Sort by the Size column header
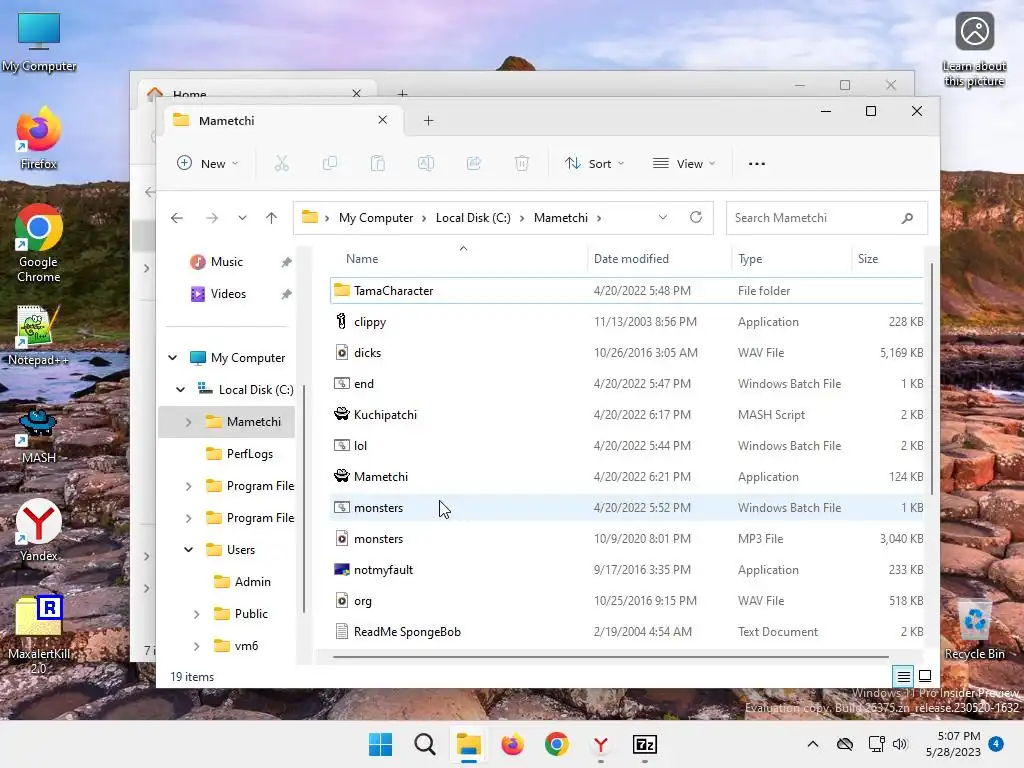Screen dimensions: 1024x768 point(888,259)
